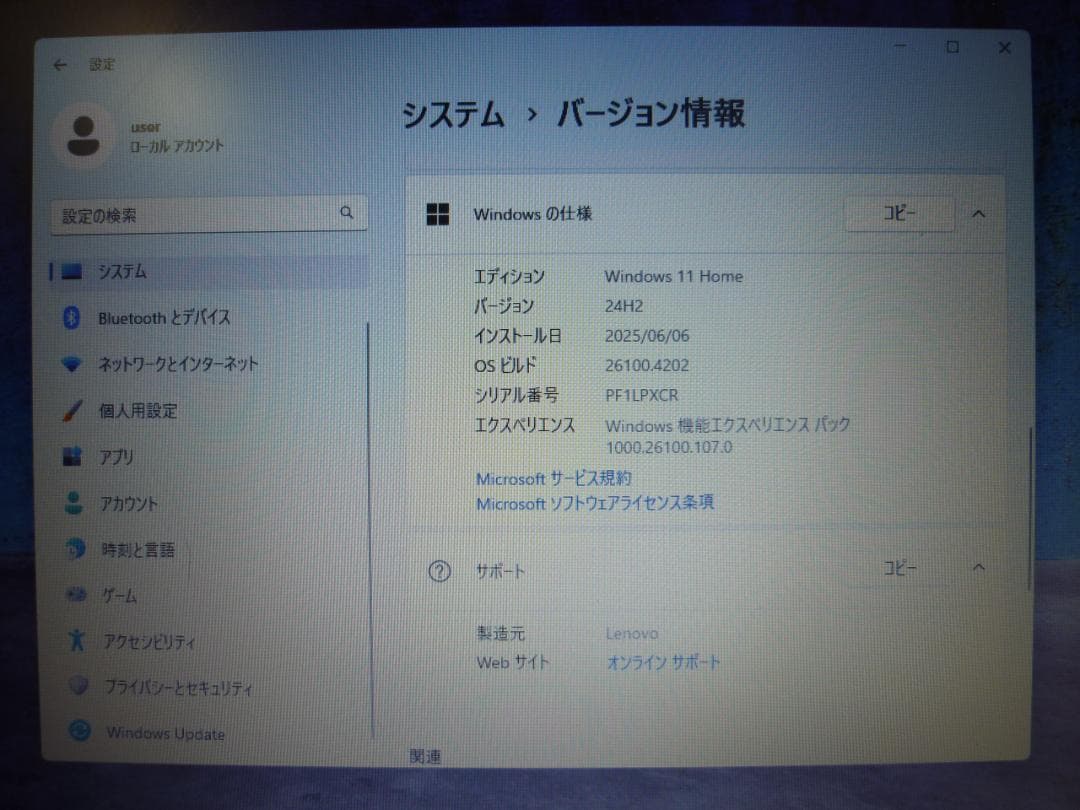Image resolution: width=1080 pixels, height=810 pixels.
Task: Open Bluetooth とデバイス settings page
Action: [164, 318]
